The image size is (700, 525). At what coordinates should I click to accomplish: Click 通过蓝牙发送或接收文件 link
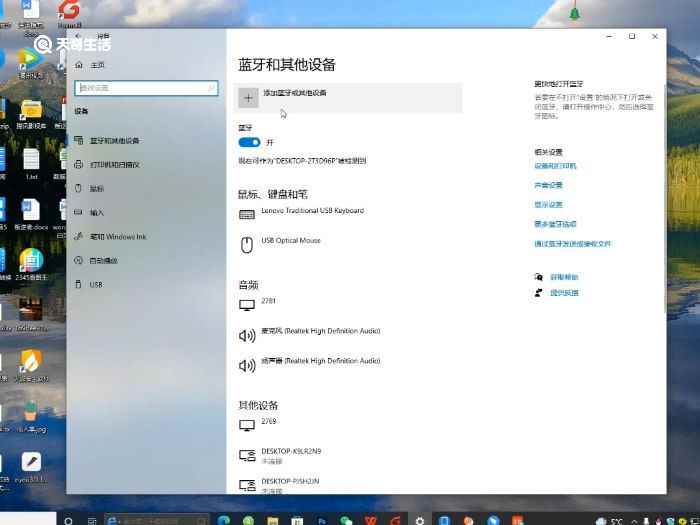(x=572, y=244)
